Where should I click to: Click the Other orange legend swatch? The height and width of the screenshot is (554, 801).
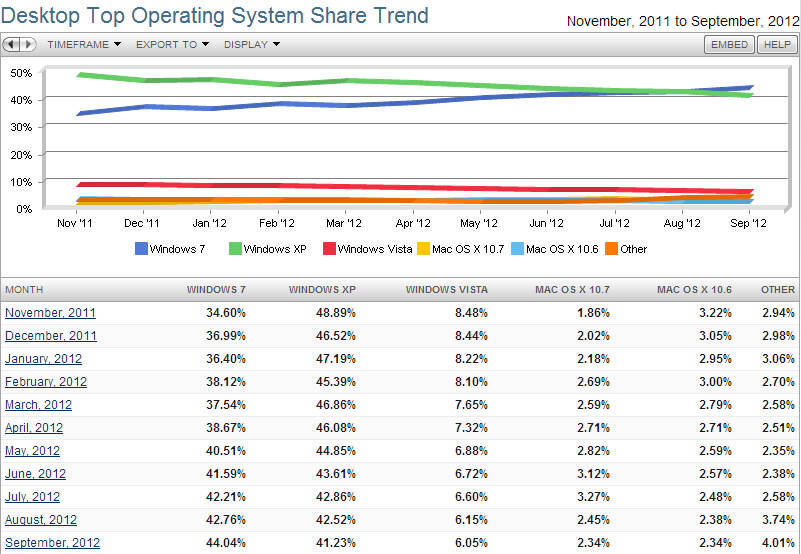click(611, 249)
